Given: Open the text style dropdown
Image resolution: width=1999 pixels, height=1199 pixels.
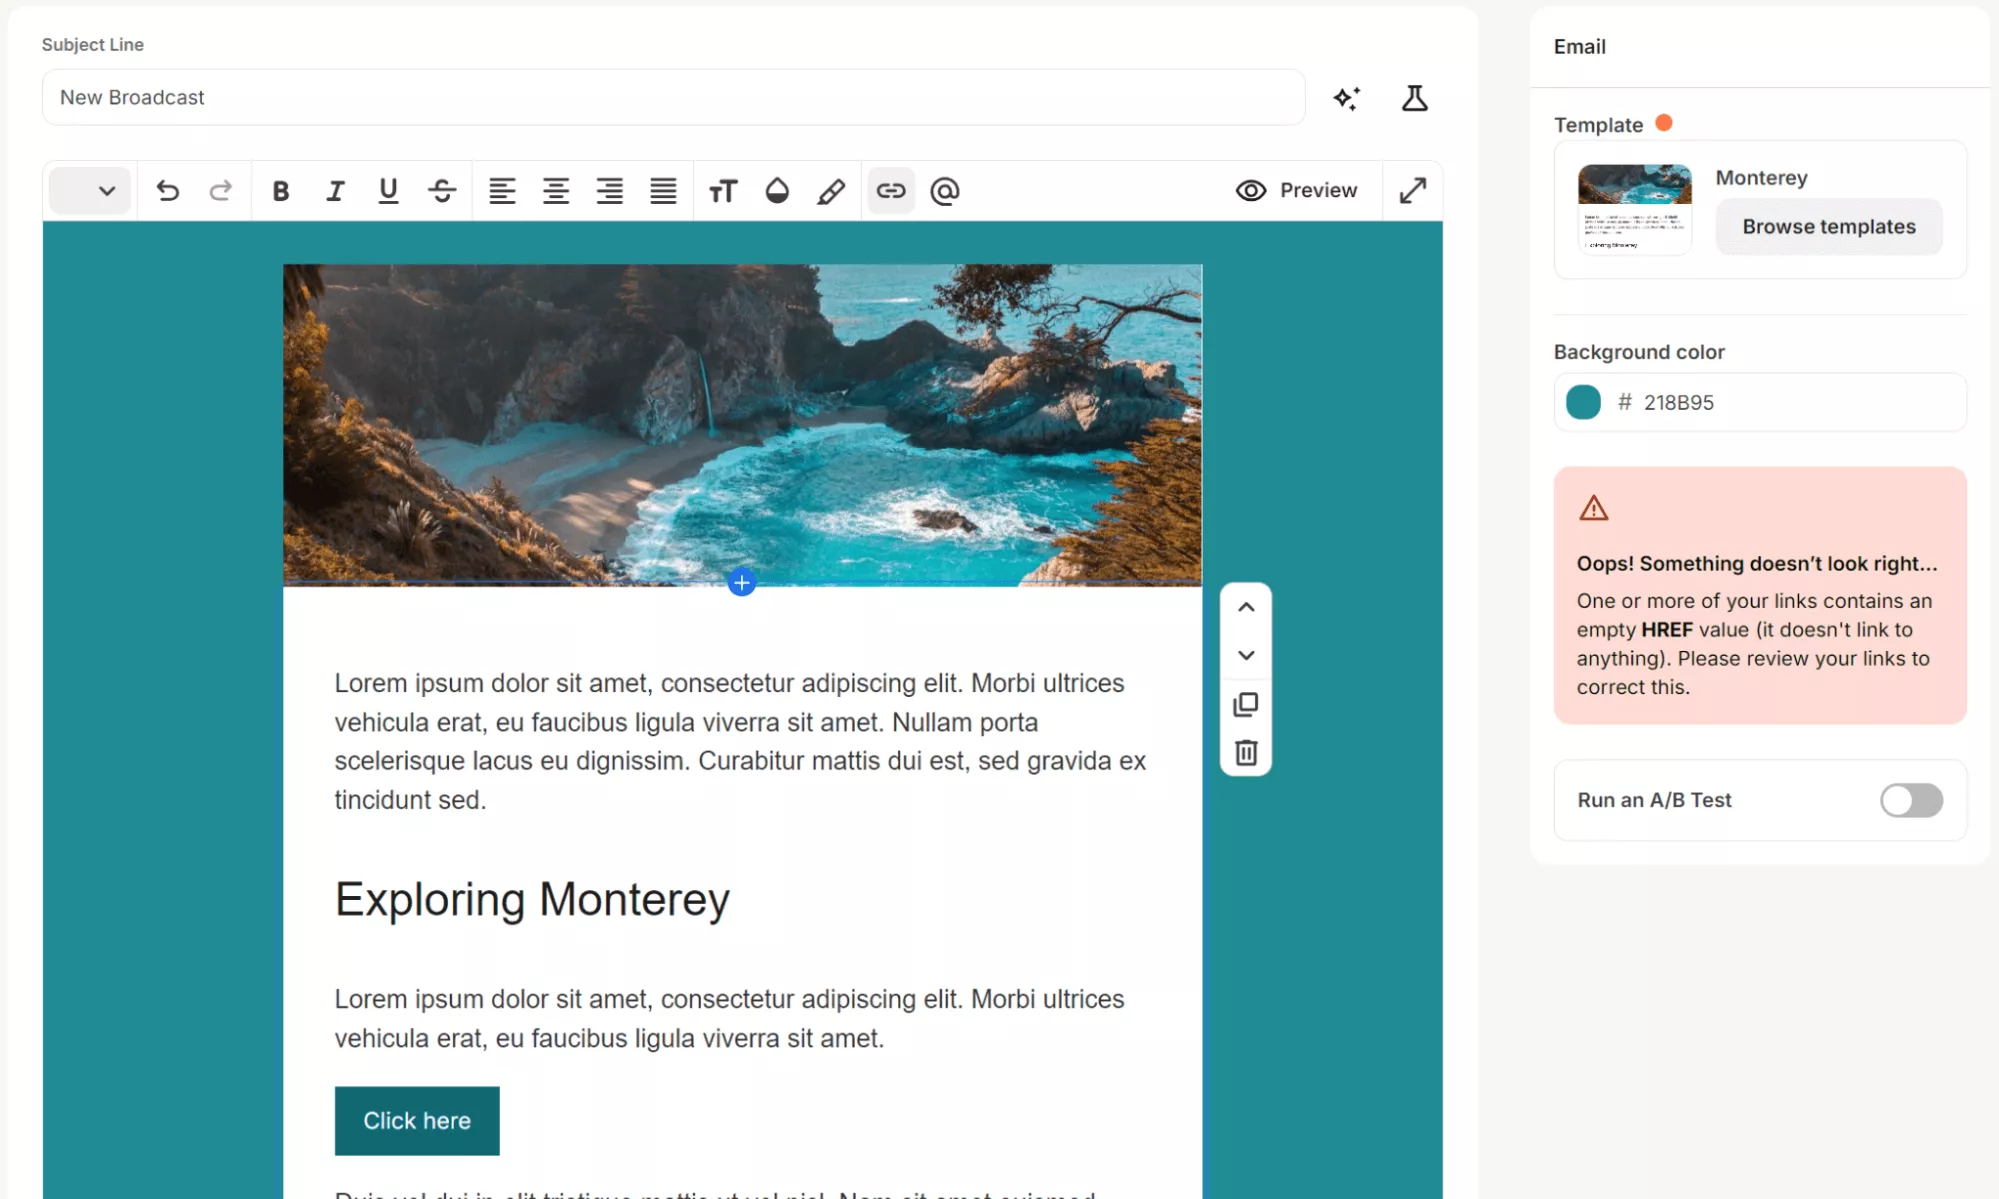Looking at the screenshot, I should 90,191.
